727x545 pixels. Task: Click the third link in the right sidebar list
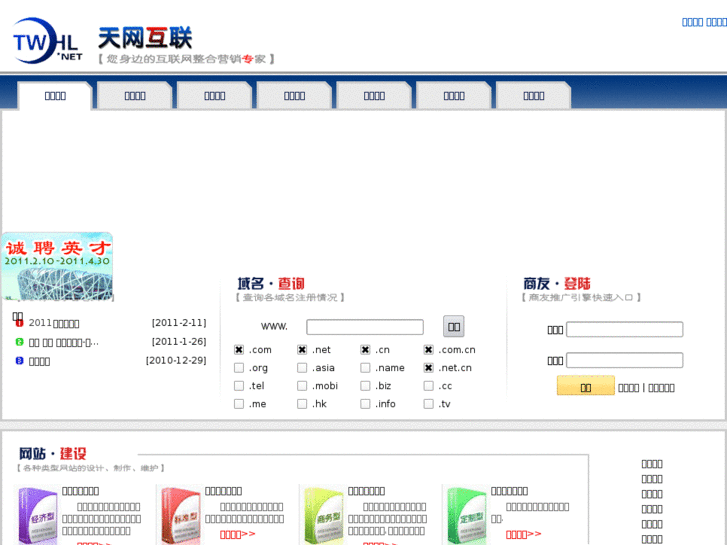[x=652, y=494]
